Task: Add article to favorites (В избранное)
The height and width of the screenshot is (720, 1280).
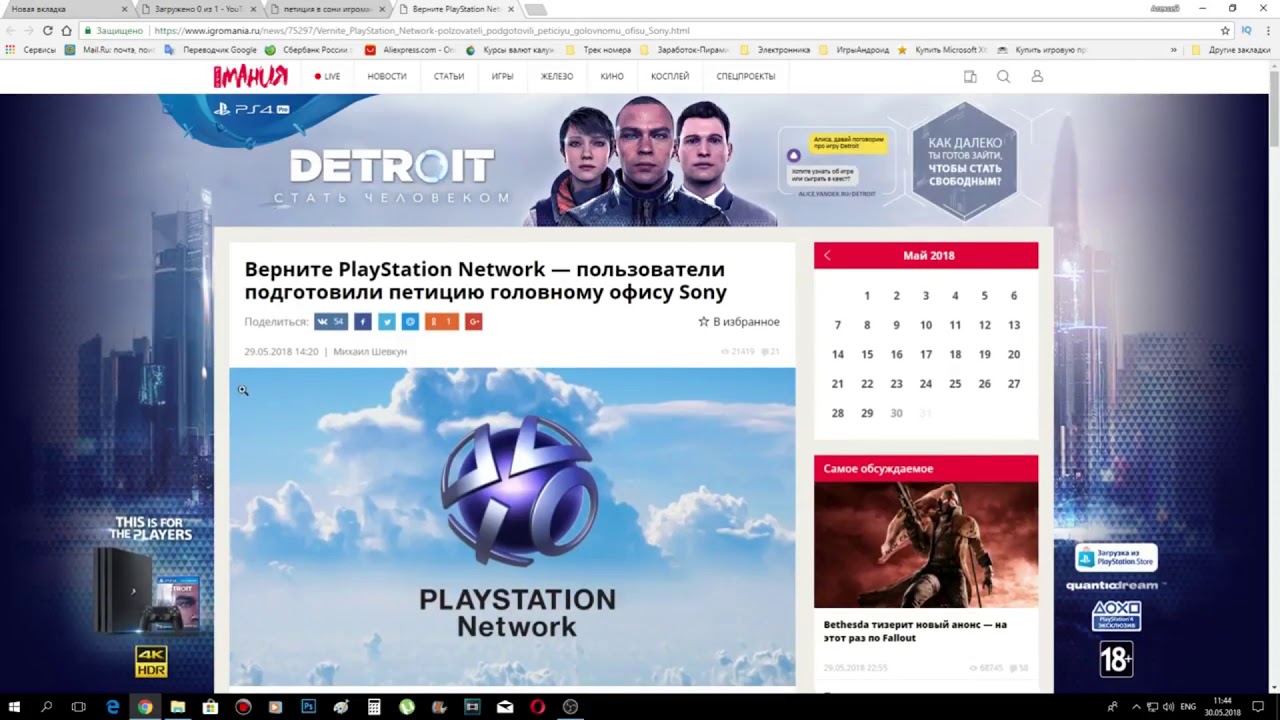Action: (739, 321)
